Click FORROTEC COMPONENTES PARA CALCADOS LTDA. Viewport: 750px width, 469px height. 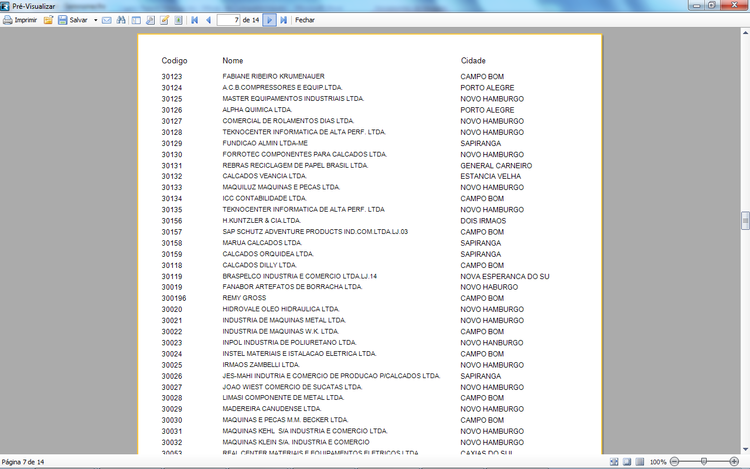304,154
